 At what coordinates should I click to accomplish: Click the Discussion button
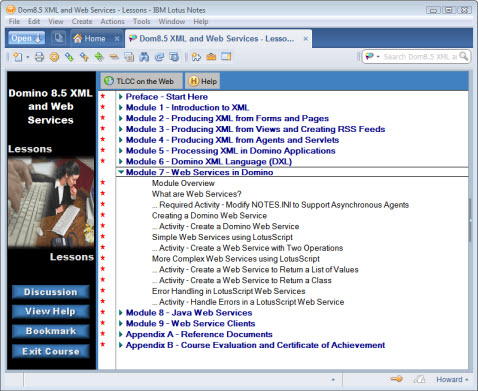pos(51,292)
